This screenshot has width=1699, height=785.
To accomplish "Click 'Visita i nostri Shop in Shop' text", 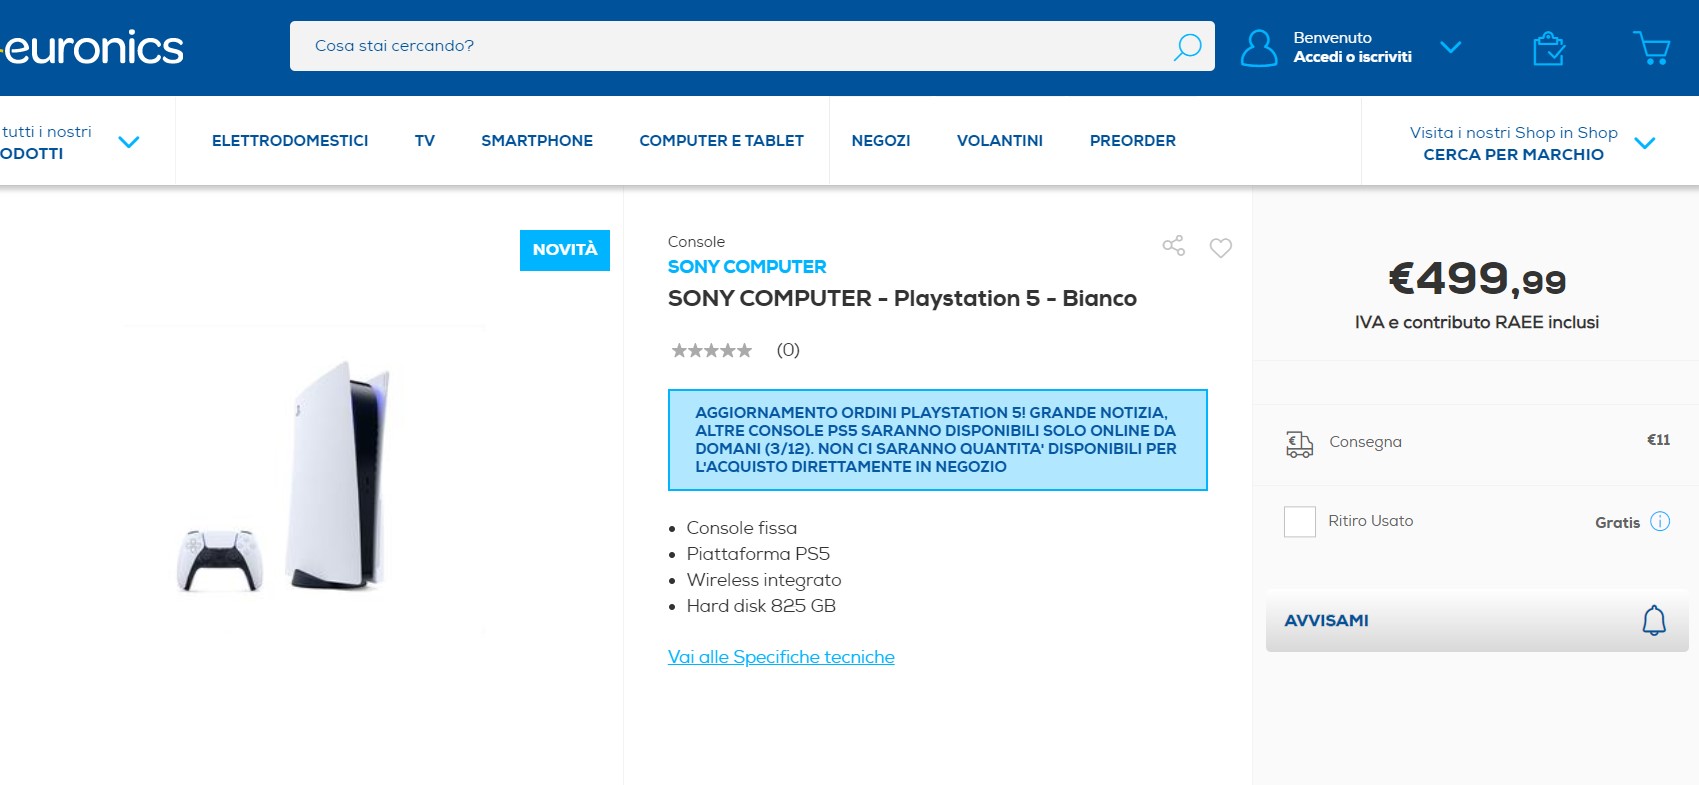I will 1513,133.
